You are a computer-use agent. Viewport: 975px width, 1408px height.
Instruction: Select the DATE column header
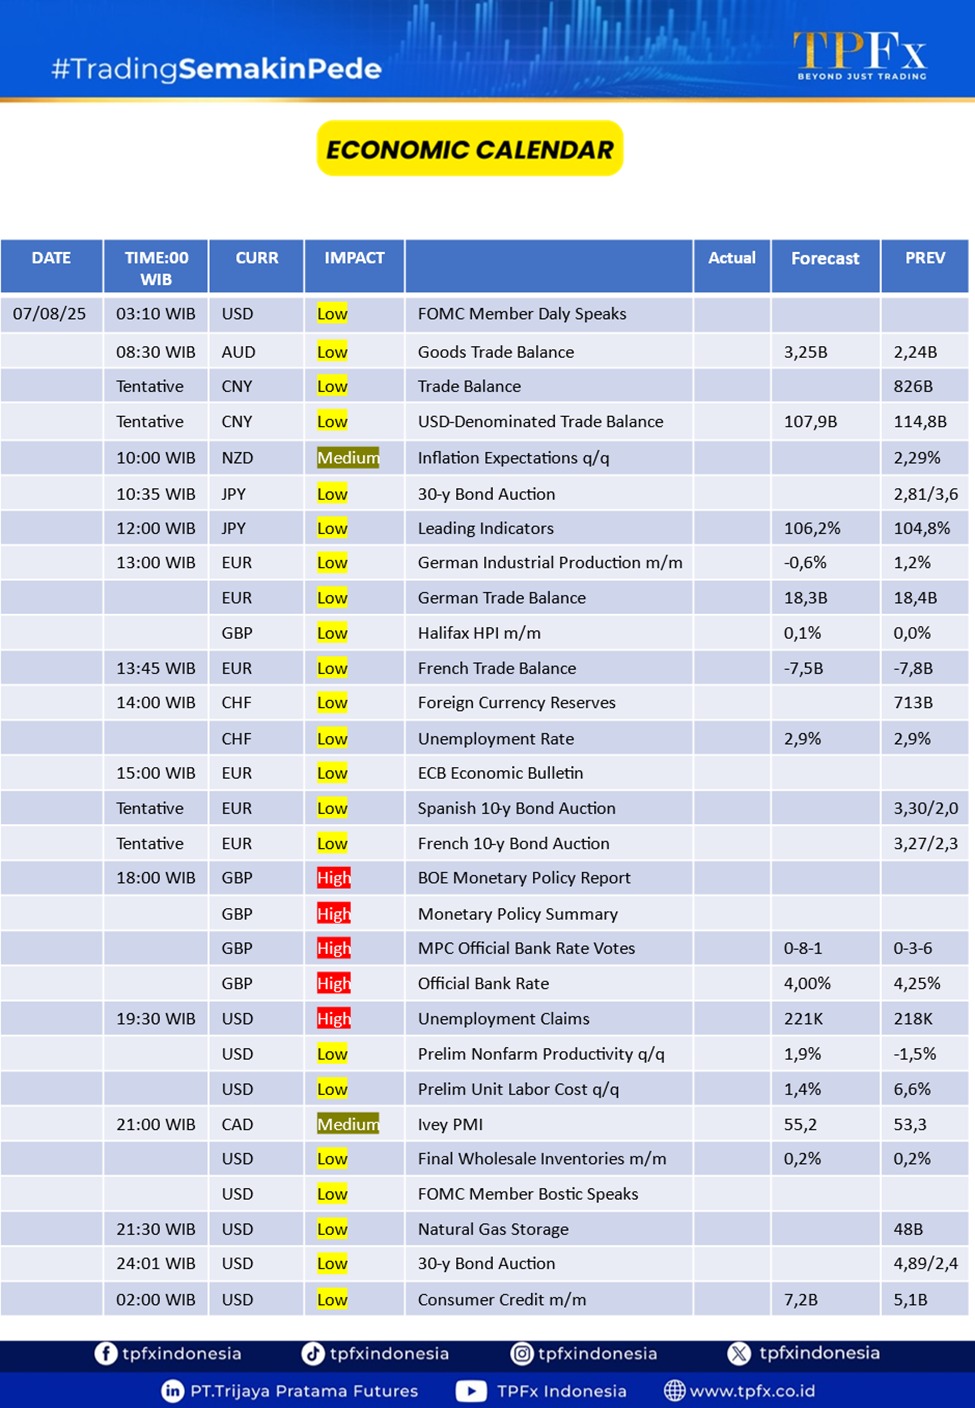pos(51,258)
